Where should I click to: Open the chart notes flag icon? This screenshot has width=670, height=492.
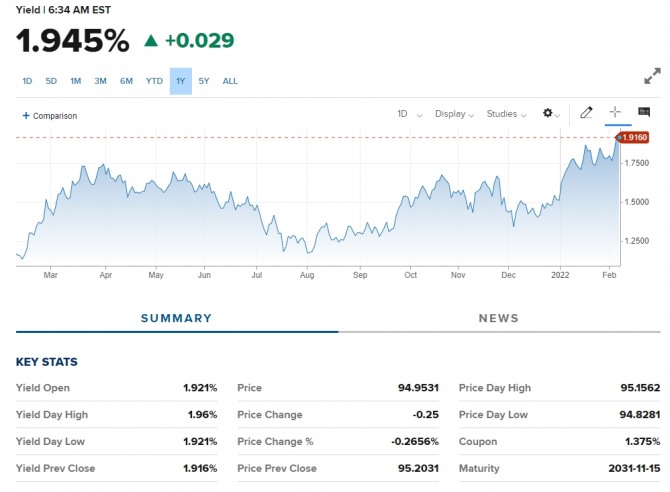point(644,112)
